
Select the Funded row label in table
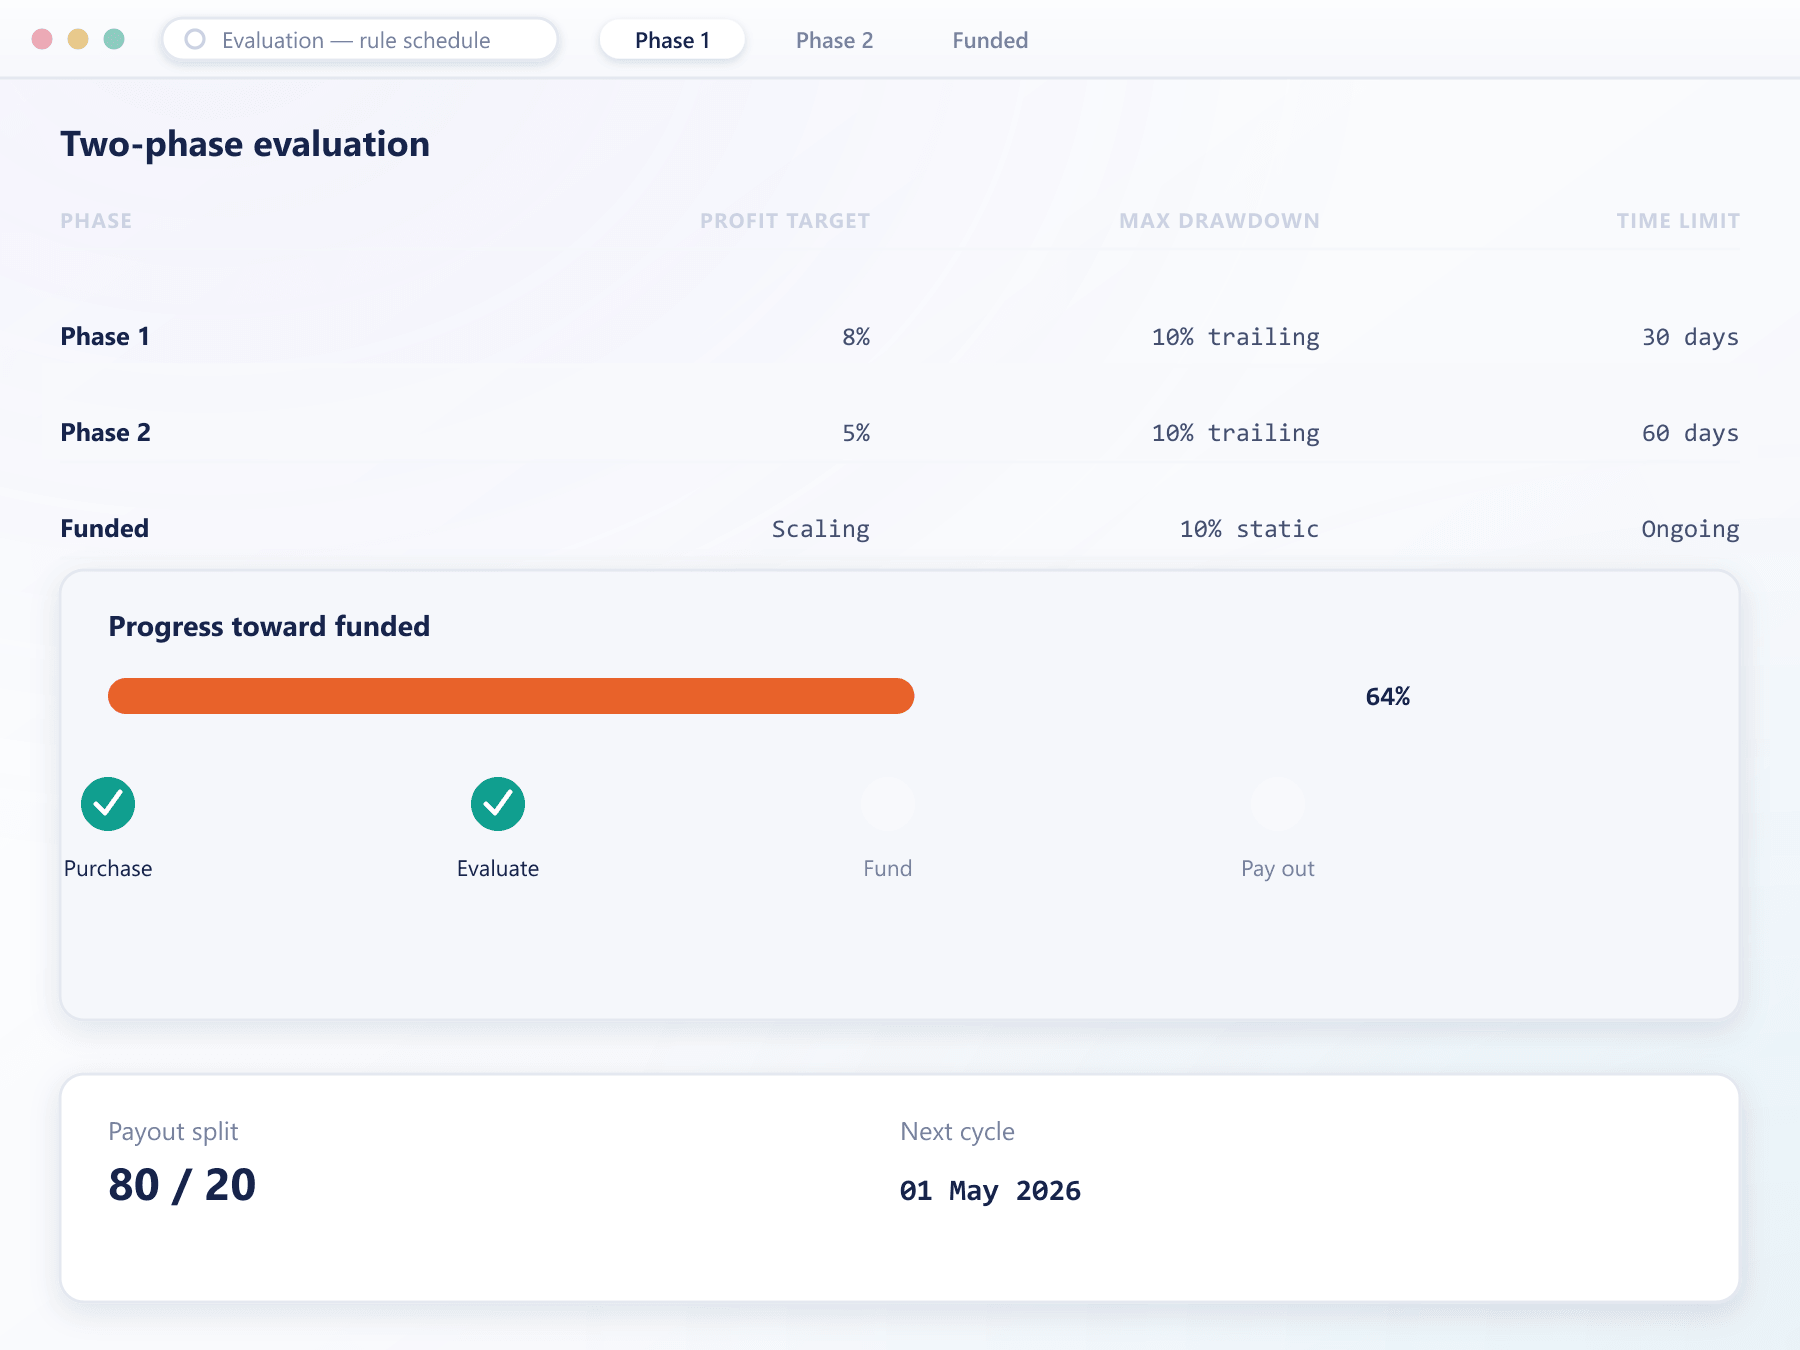tap(104, 528)
